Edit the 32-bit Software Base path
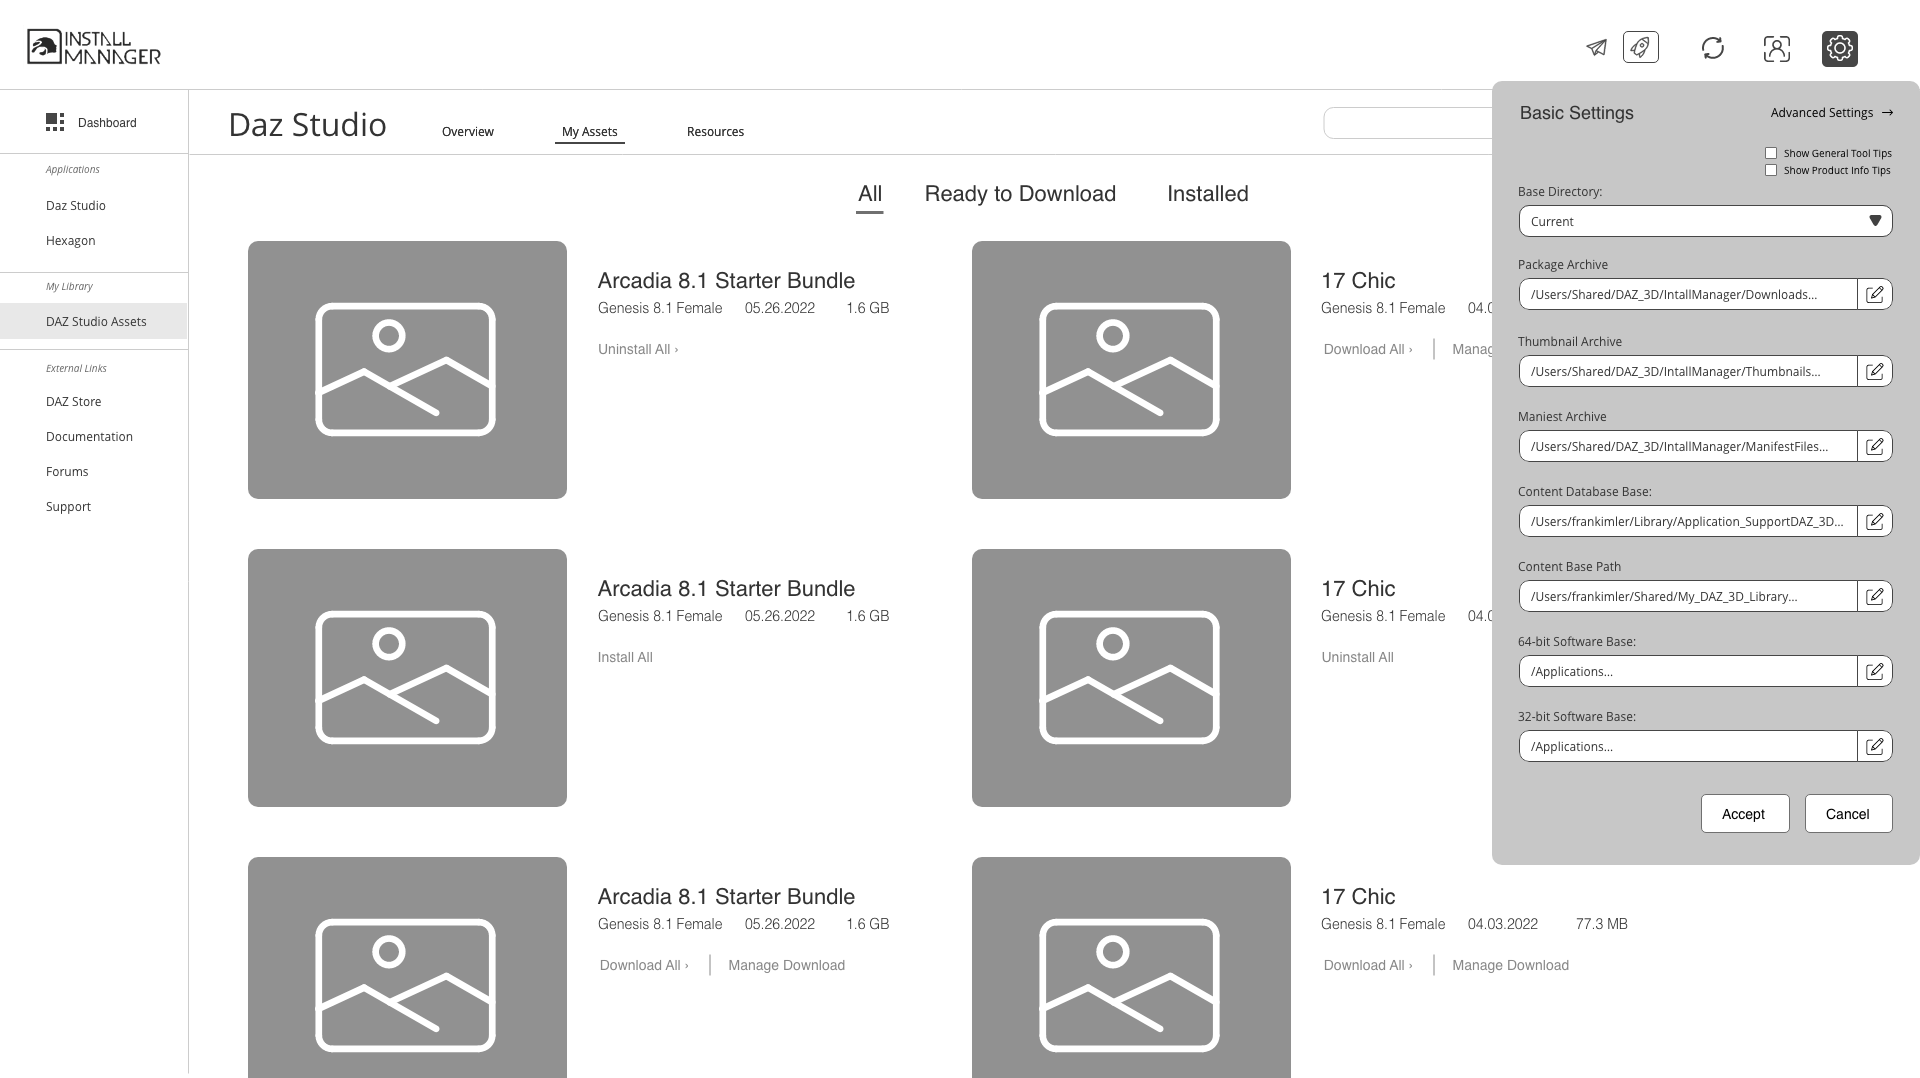This screenshot has height=1078, width=1920. (1875, 746)
